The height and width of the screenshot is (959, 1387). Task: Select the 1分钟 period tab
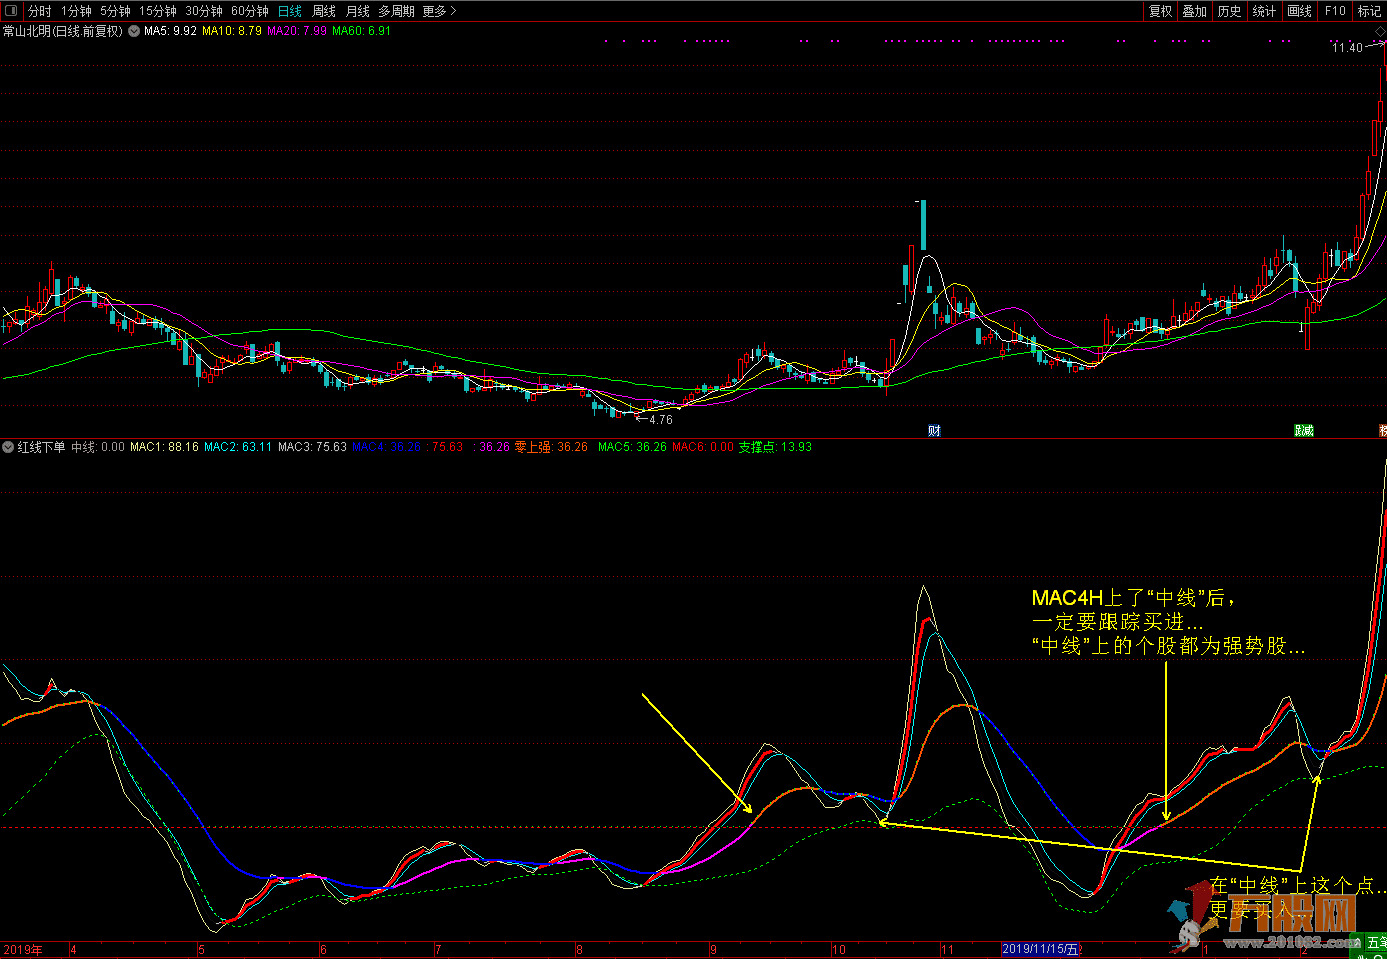point(76,11)
